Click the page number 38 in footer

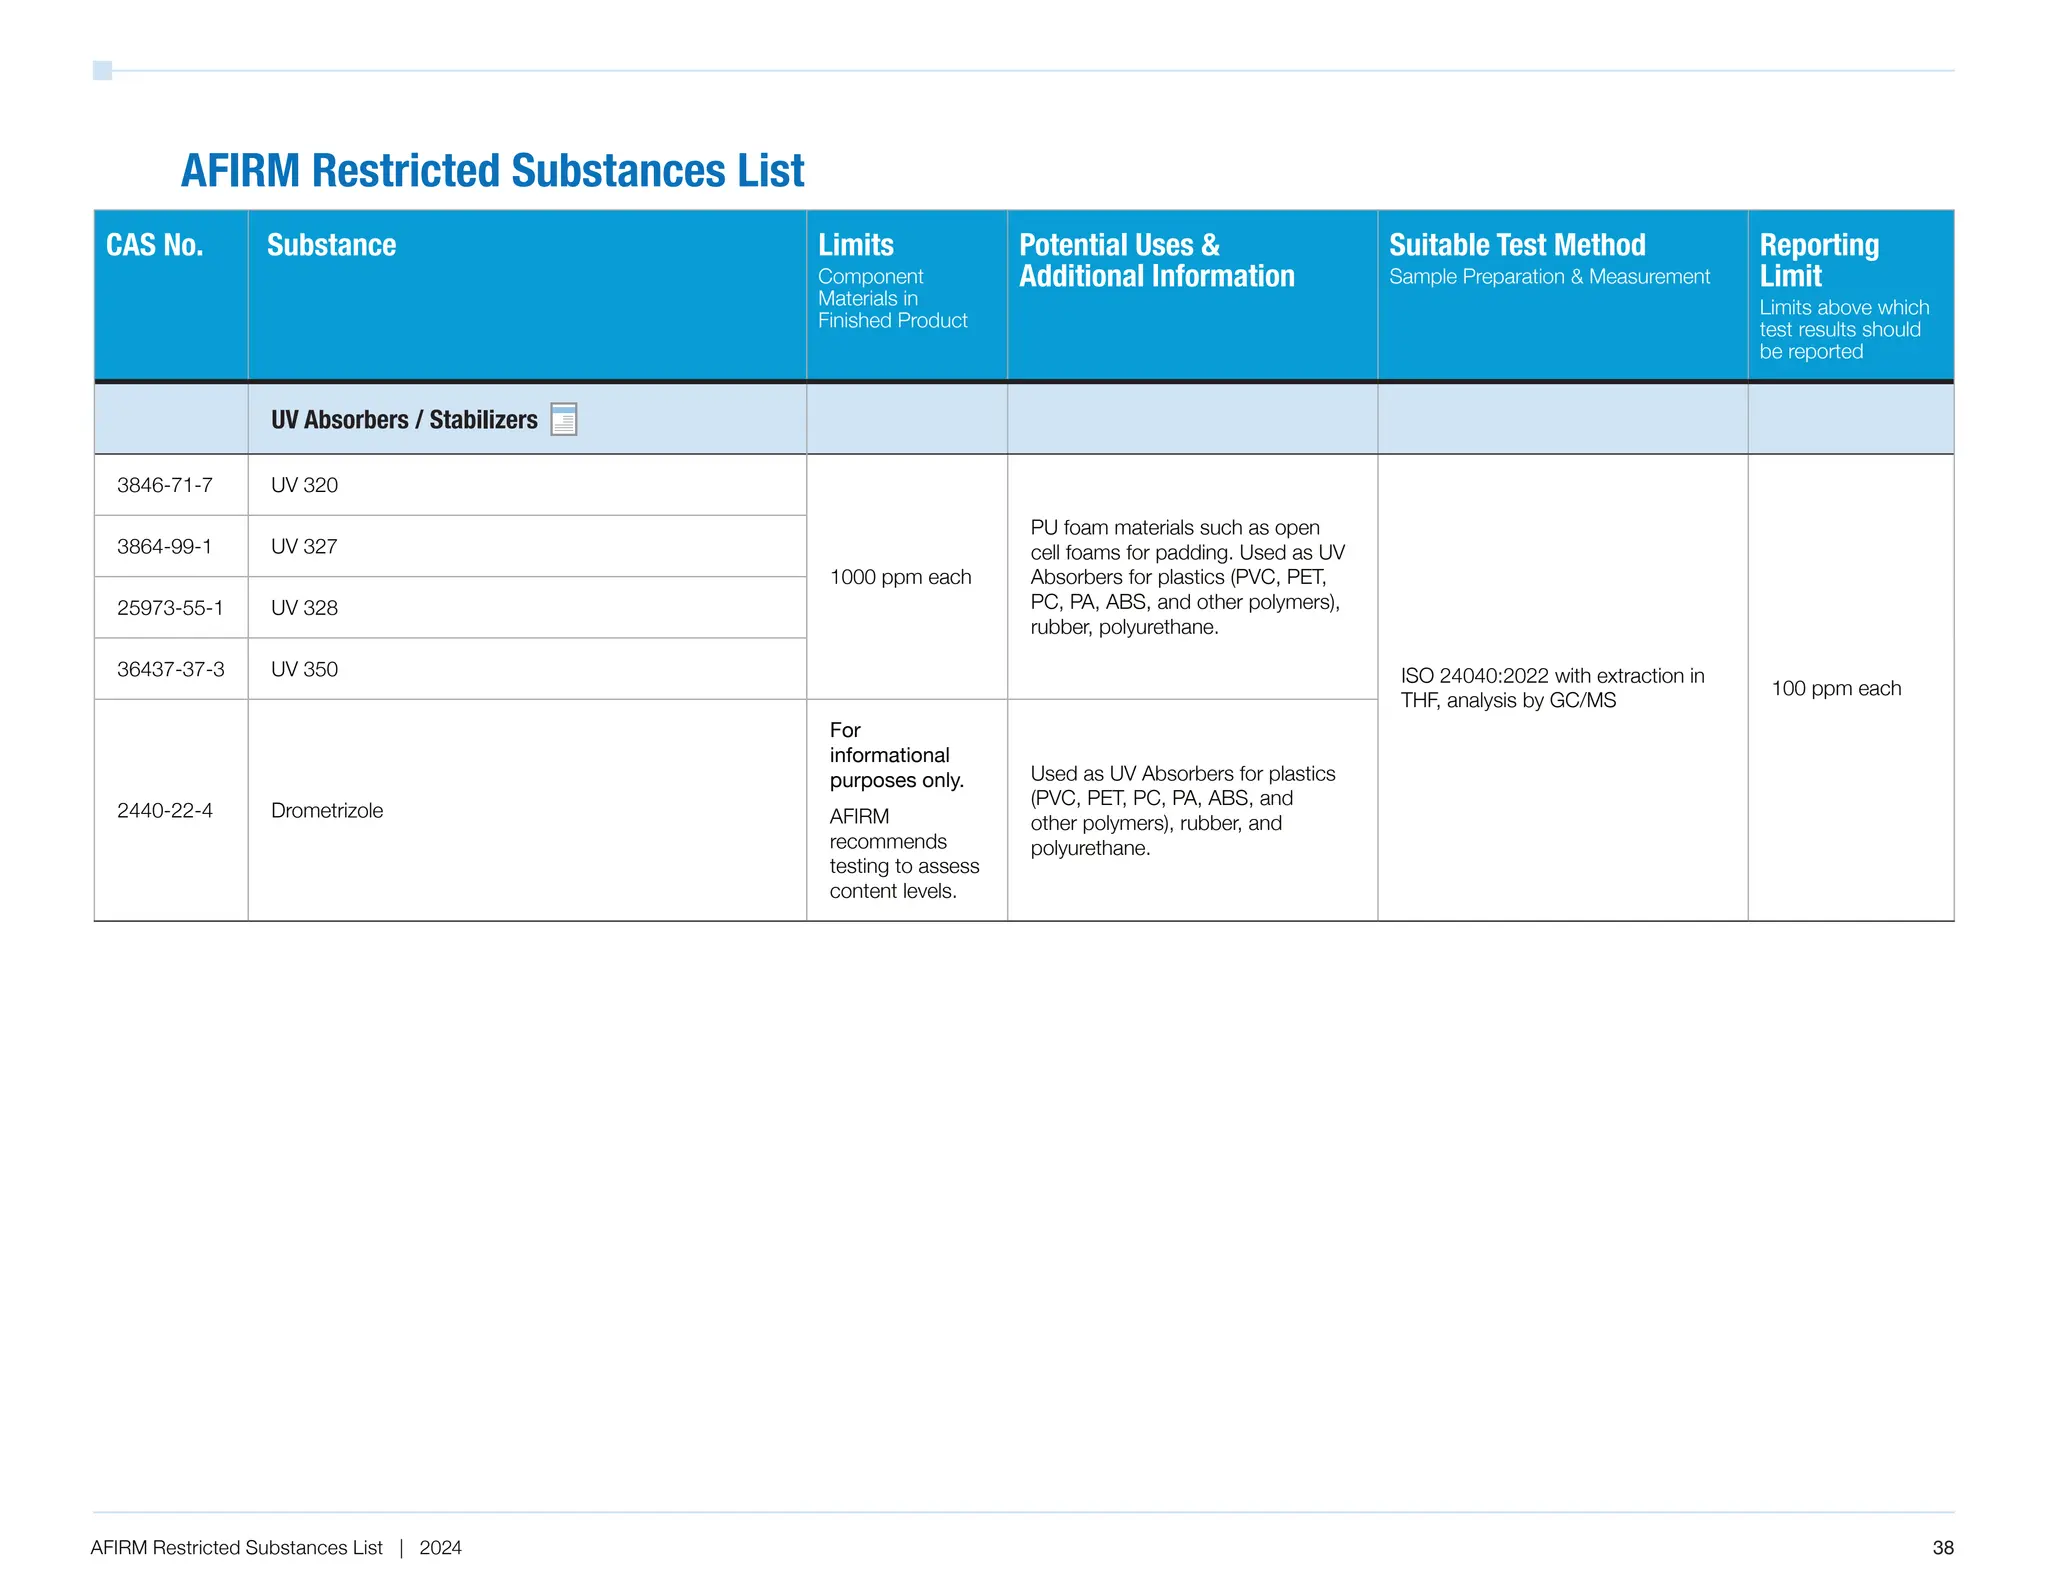[1942, 1548]
